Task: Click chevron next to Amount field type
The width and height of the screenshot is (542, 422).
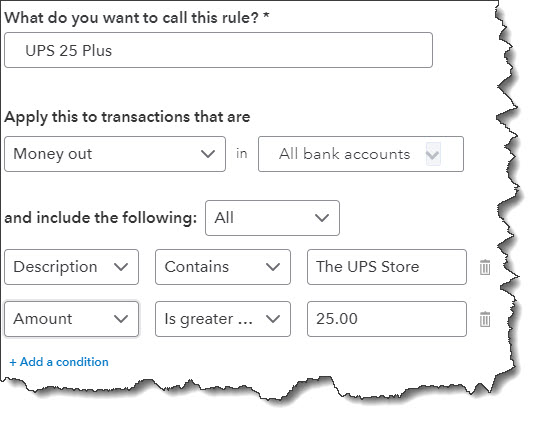Action: [121, 319]
